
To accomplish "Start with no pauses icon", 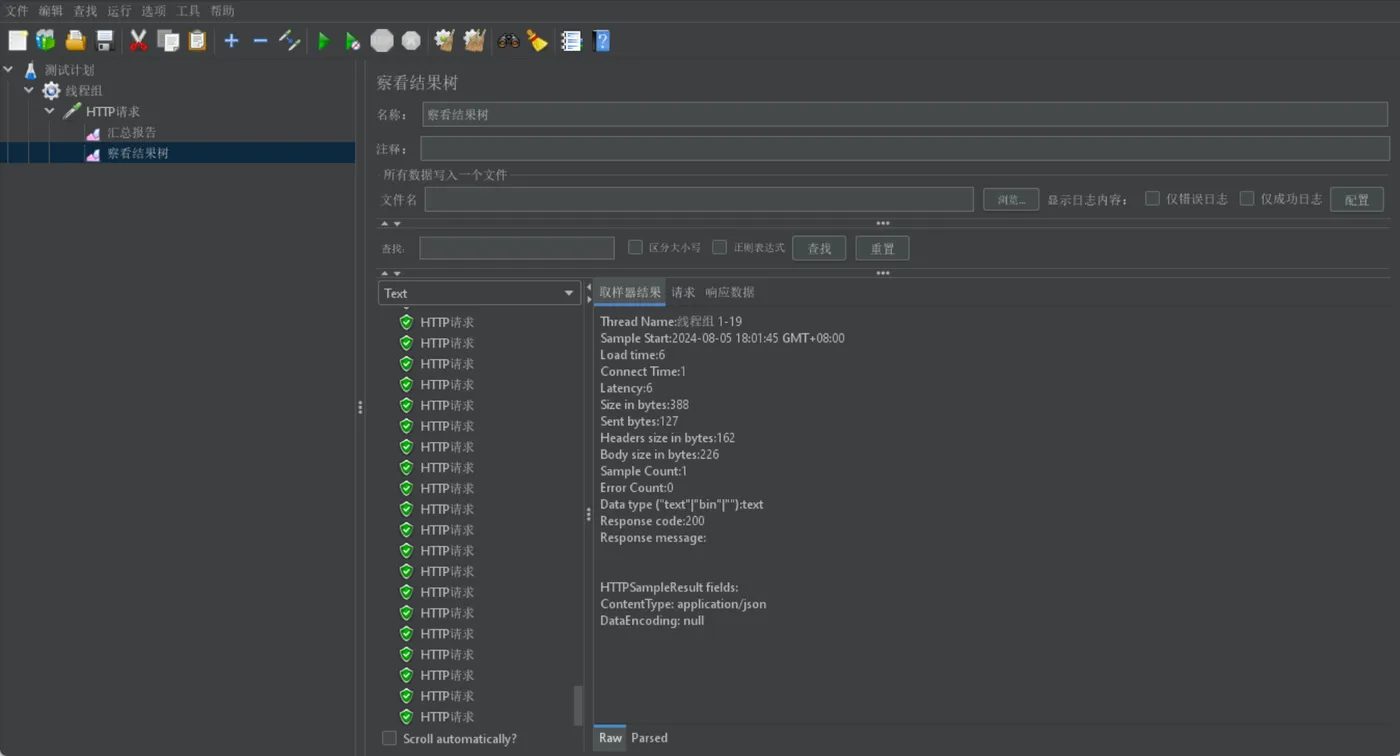I will pyautogui.click(x=352, y=41).
